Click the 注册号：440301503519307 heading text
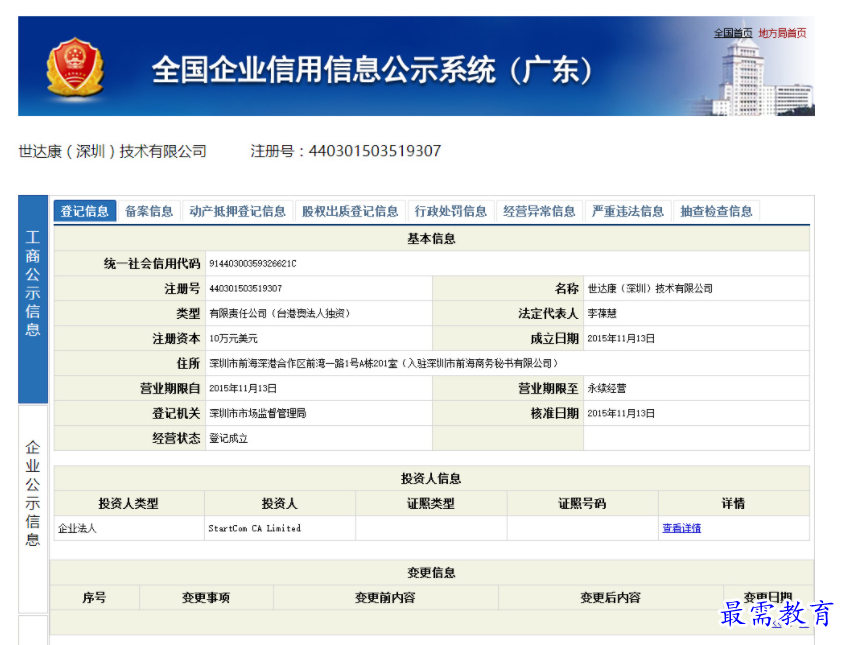 [346, 151]
